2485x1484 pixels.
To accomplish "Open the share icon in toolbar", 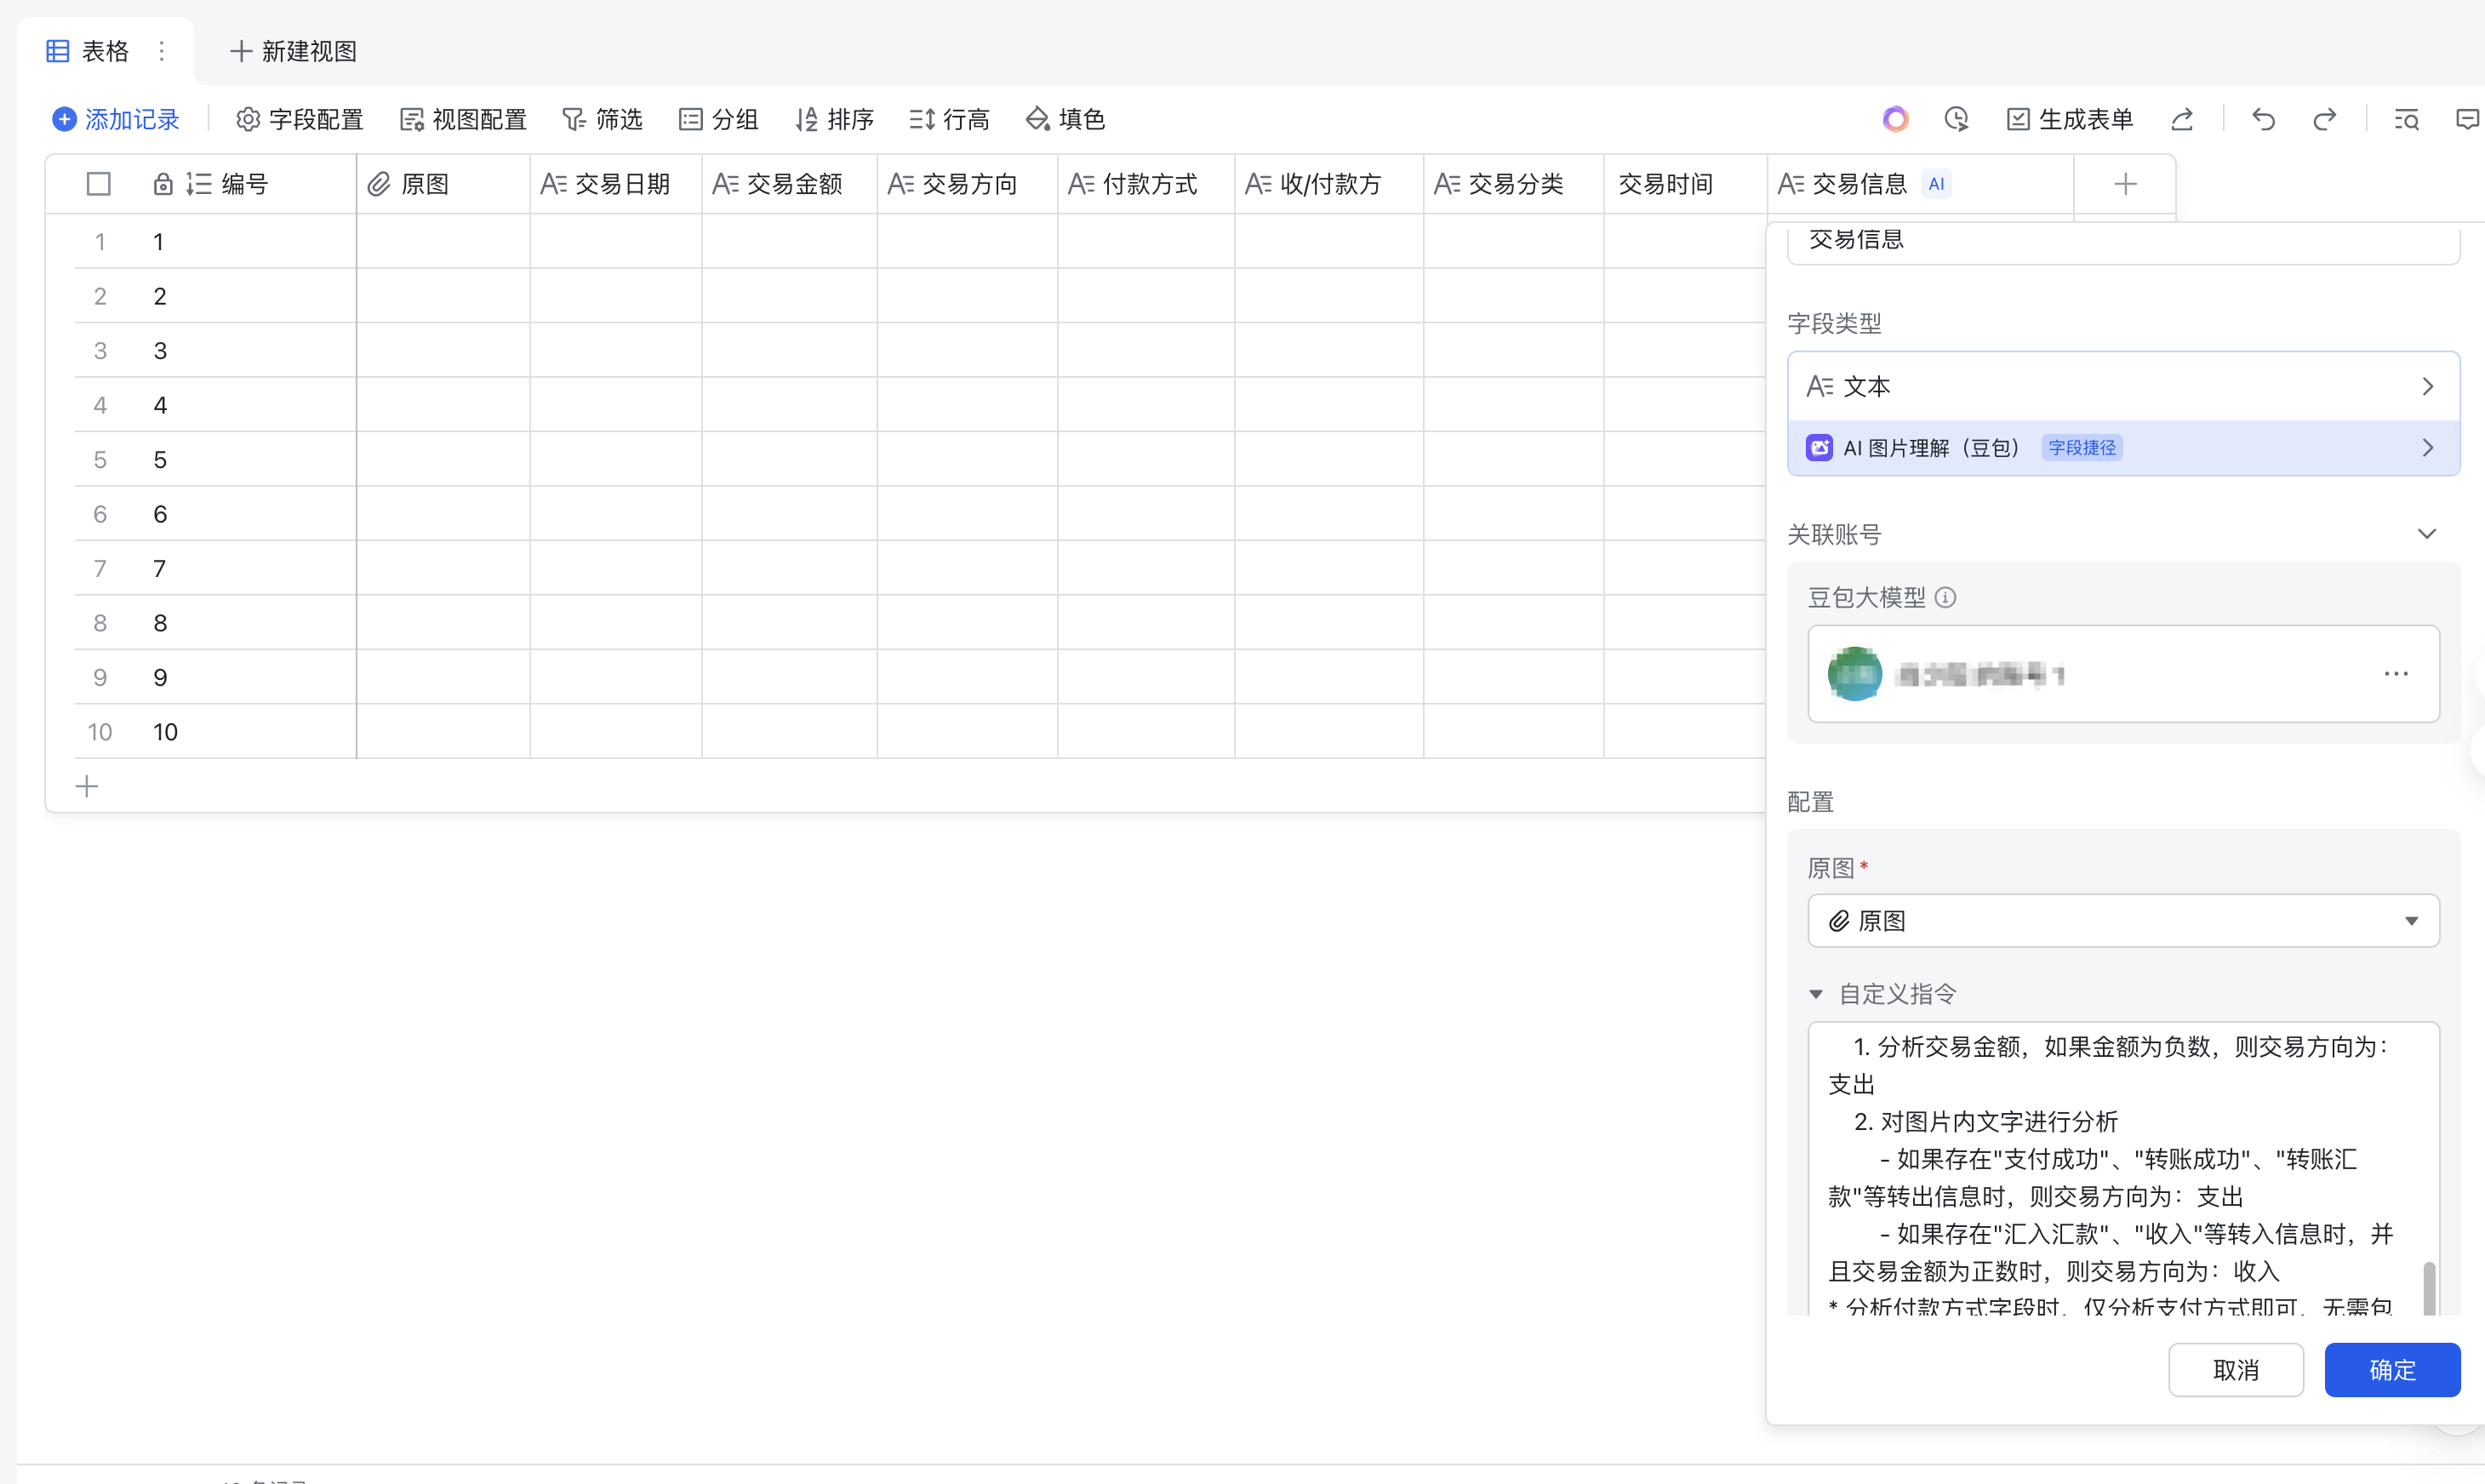I will coord(2182,120).
